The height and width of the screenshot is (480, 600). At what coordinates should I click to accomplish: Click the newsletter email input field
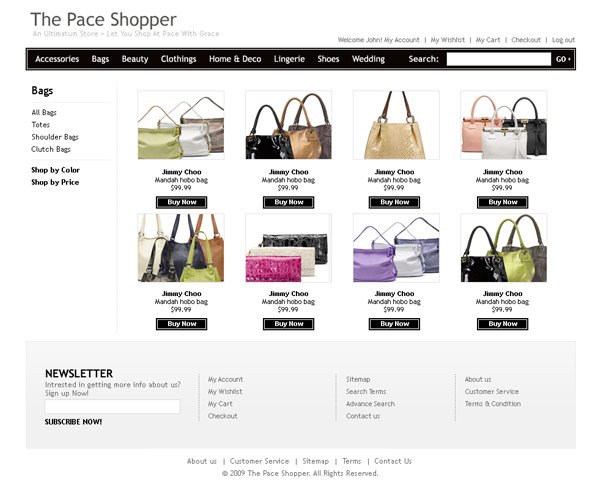(112, 407)
